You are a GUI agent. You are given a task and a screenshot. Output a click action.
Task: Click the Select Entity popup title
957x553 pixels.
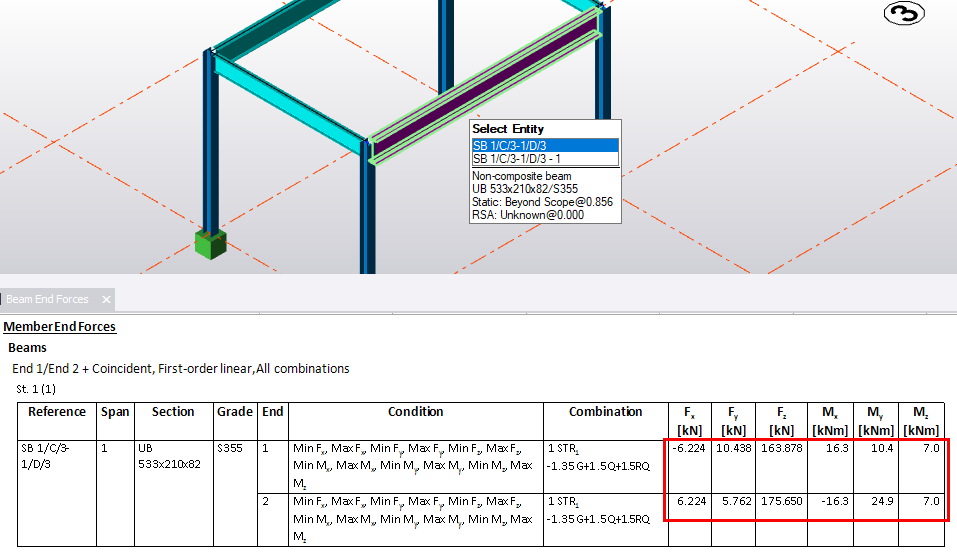click(508, 129)
